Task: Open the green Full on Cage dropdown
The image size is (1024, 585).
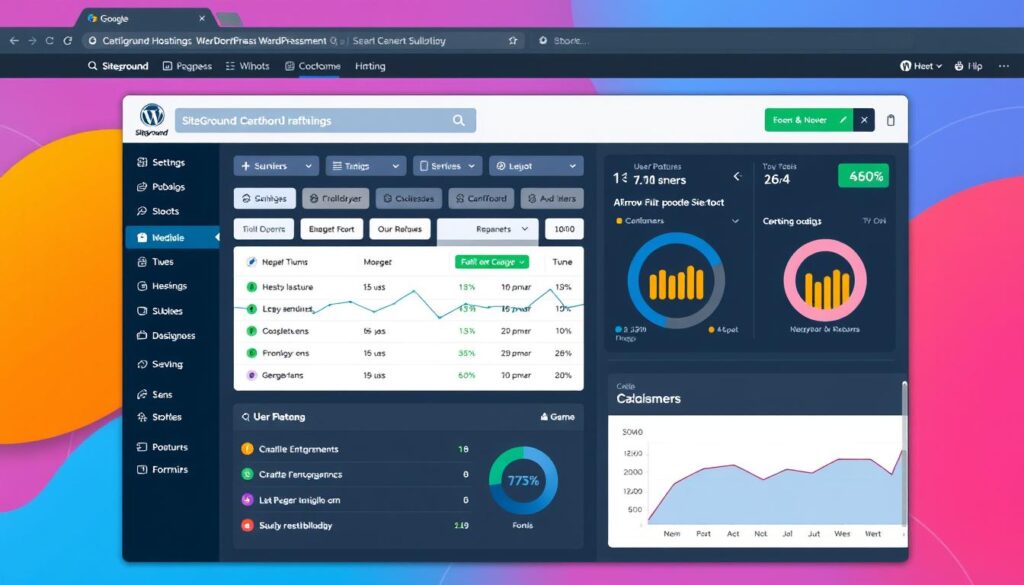Action: click(x=492, y=261)
